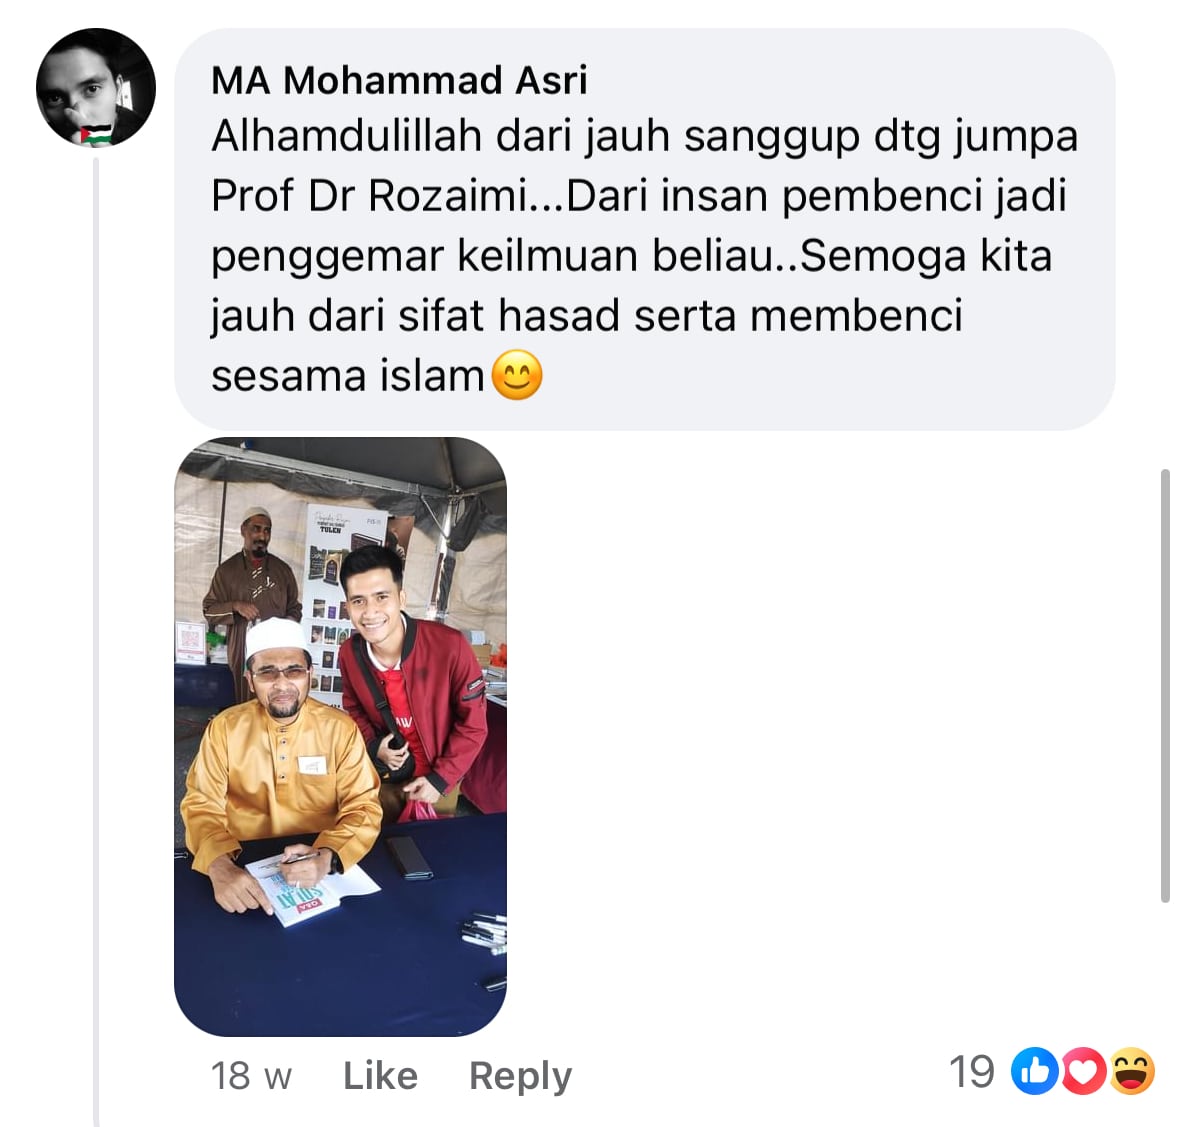Open the attached book signing photo
The image size is (1179, 1127).
coord(341,737)
